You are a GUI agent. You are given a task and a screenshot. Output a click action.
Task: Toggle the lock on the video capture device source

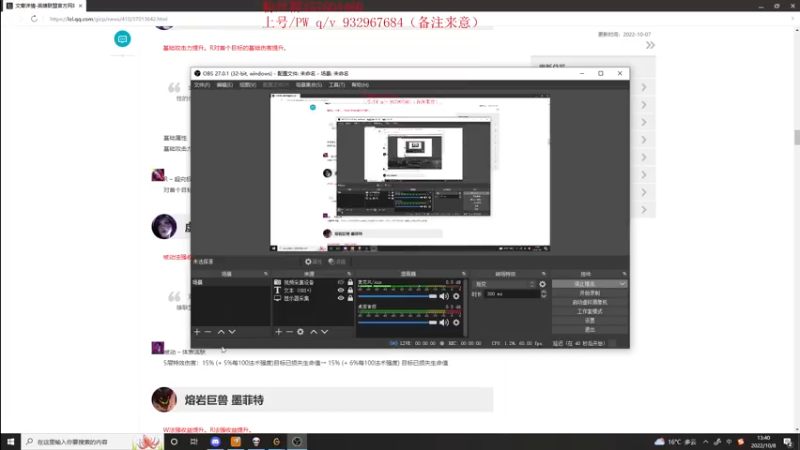click(350, 282)
